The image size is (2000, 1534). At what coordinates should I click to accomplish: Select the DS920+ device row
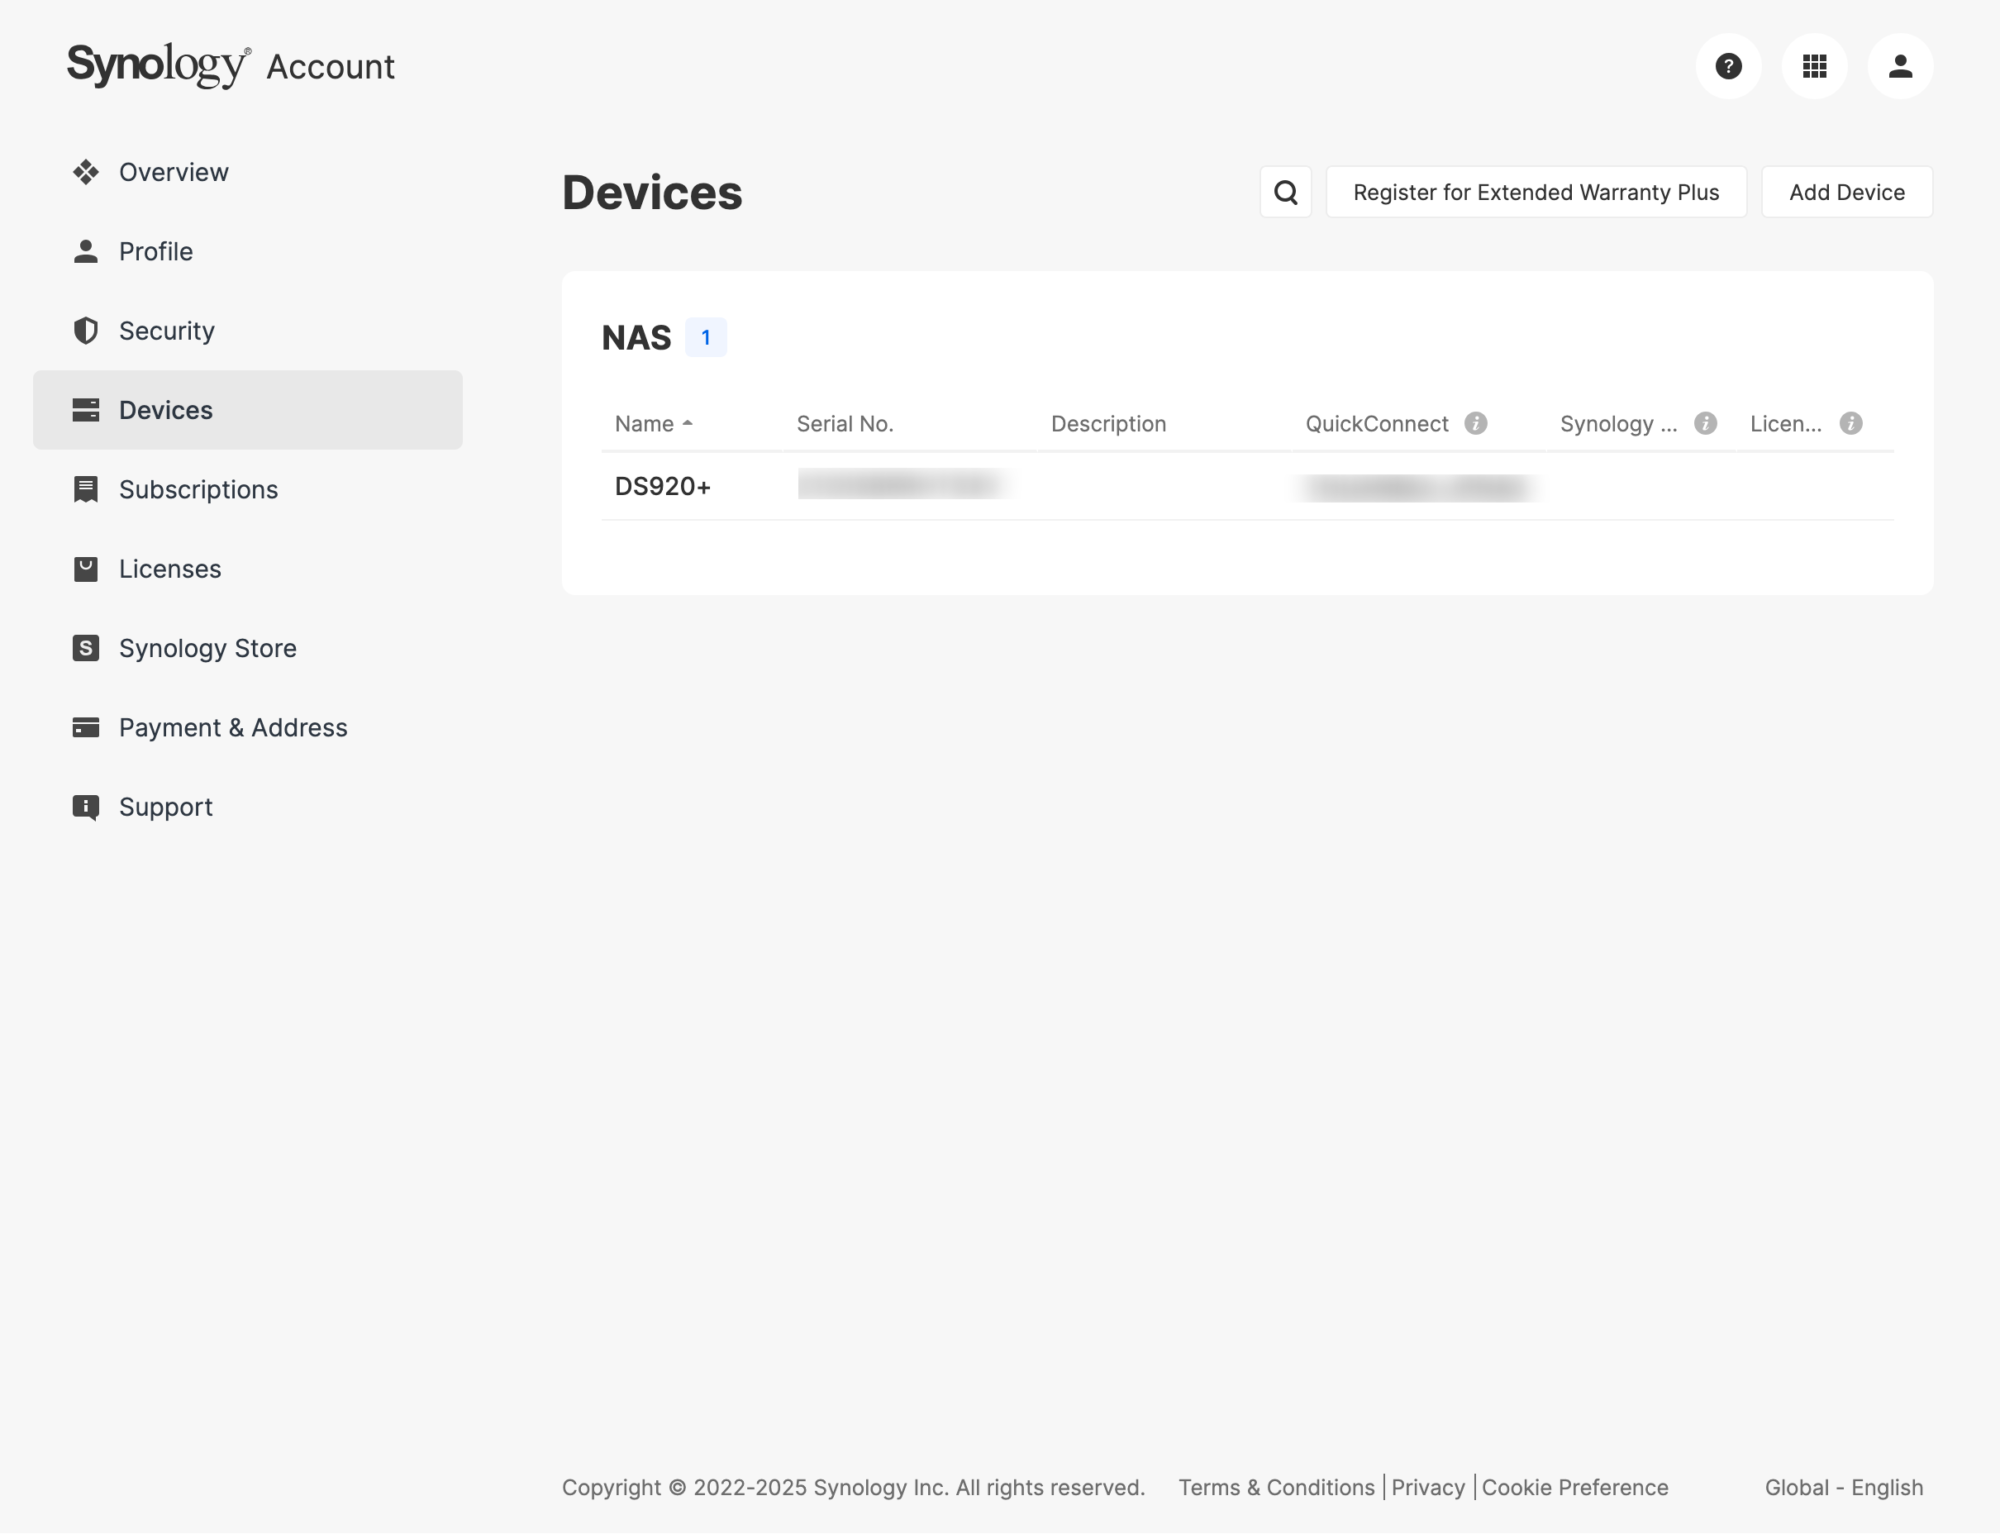(x=663, y=486)
